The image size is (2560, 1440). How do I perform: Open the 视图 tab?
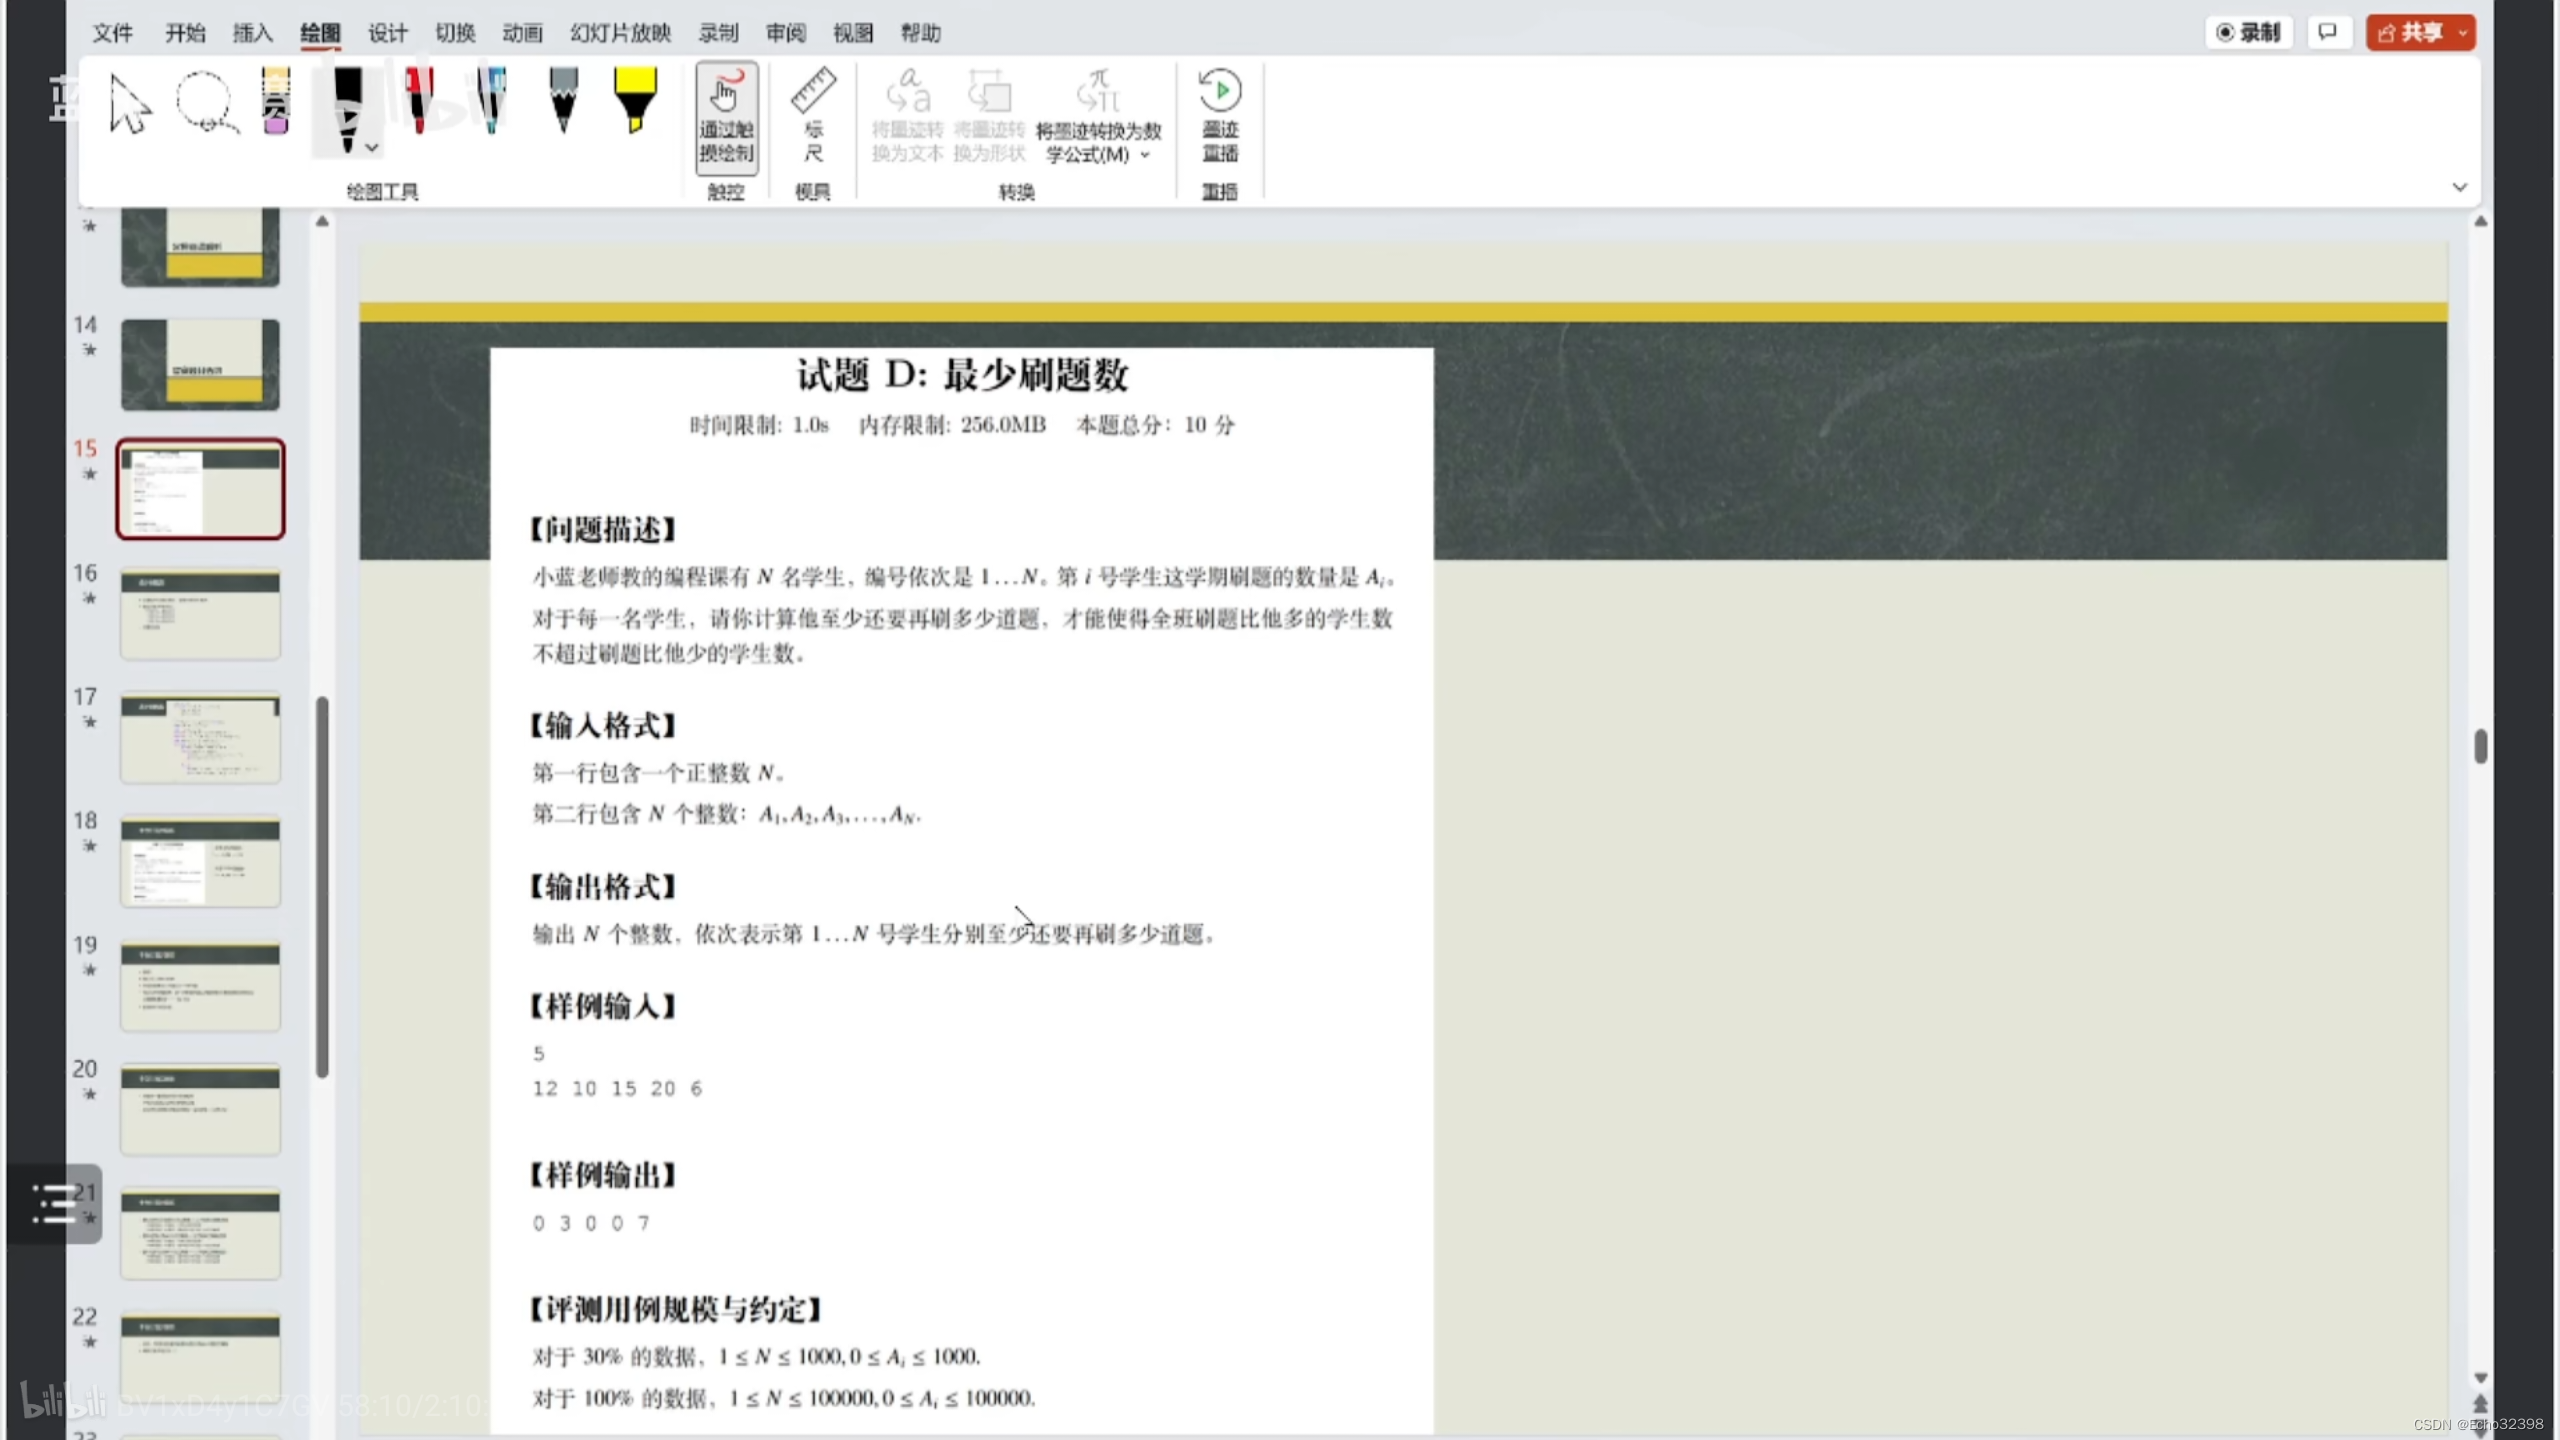click(x=853, y=33)
